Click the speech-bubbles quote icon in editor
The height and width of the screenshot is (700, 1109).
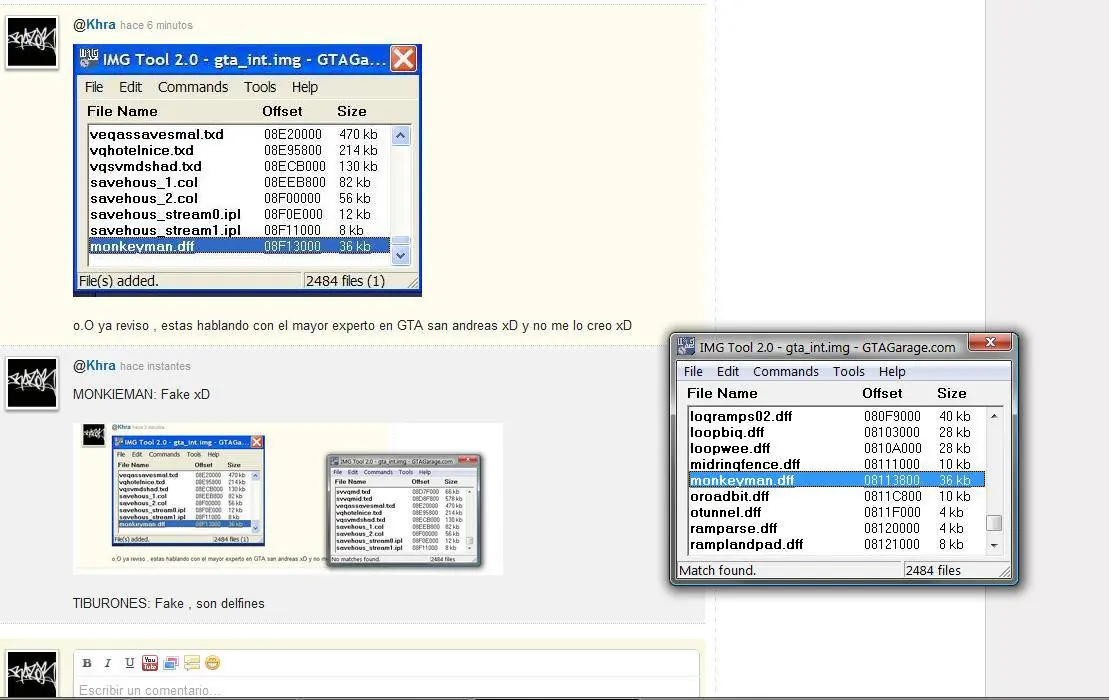click(192, 663)
